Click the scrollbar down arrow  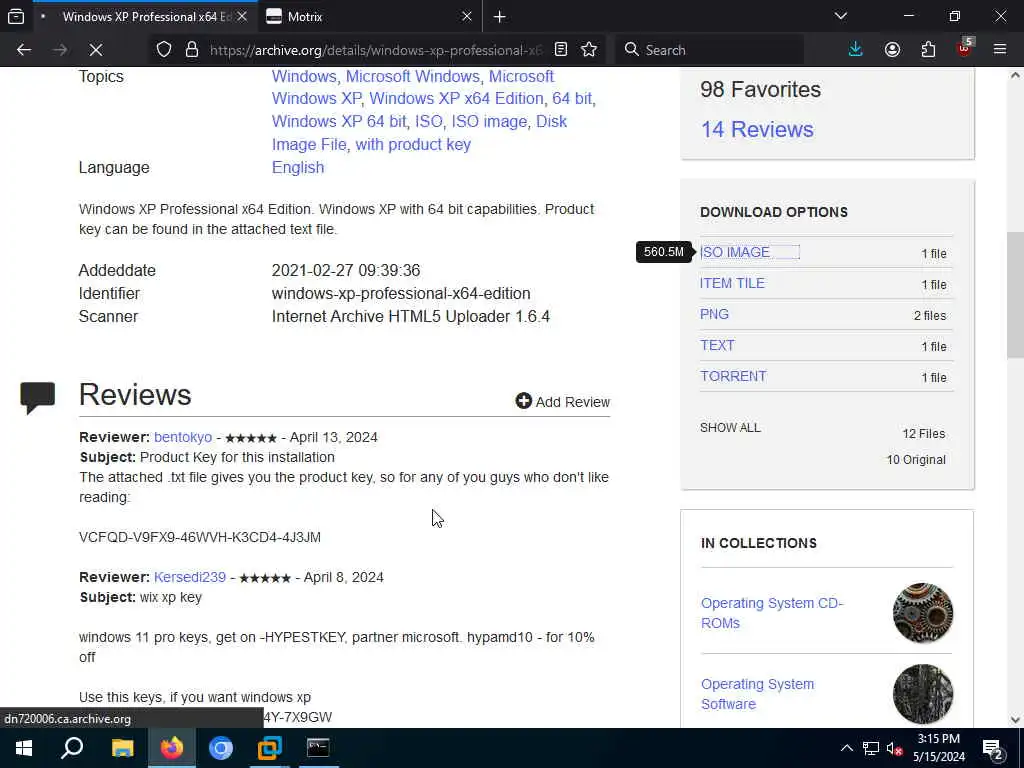click(1014, 720)
